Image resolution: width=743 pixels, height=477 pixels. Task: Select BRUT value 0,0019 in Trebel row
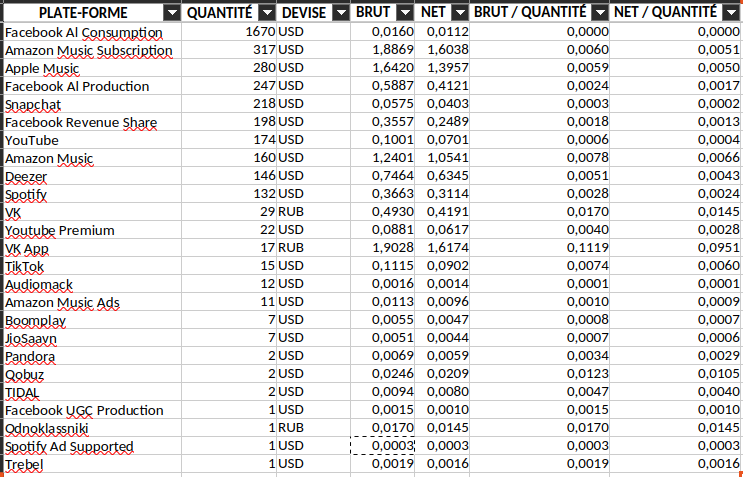coord(382,464)
